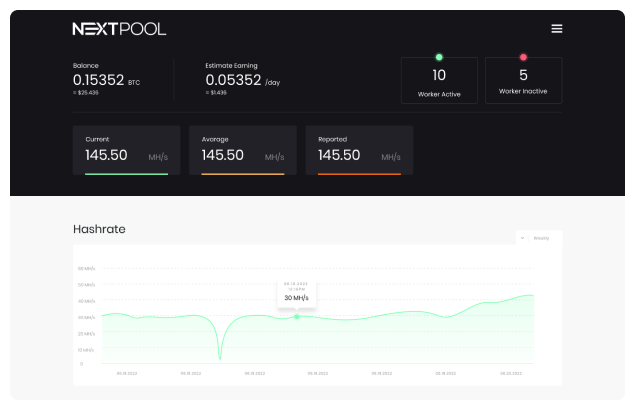Click the red Worker Inactive status dot
Viewport: 635px width, 410px height.
click(523, 57)
